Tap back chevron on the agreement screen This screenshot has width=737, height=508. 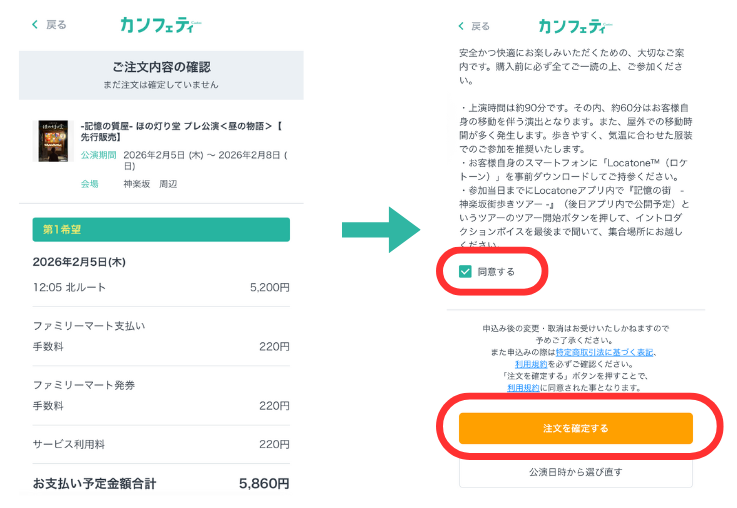pos(461,26)
